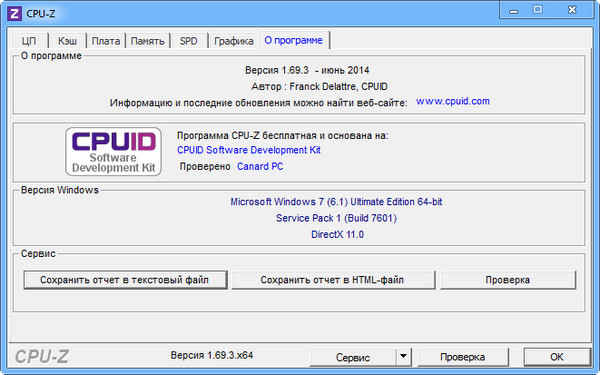
Task: Click the DirectX 11.0 text
Action: coord(338,235)
